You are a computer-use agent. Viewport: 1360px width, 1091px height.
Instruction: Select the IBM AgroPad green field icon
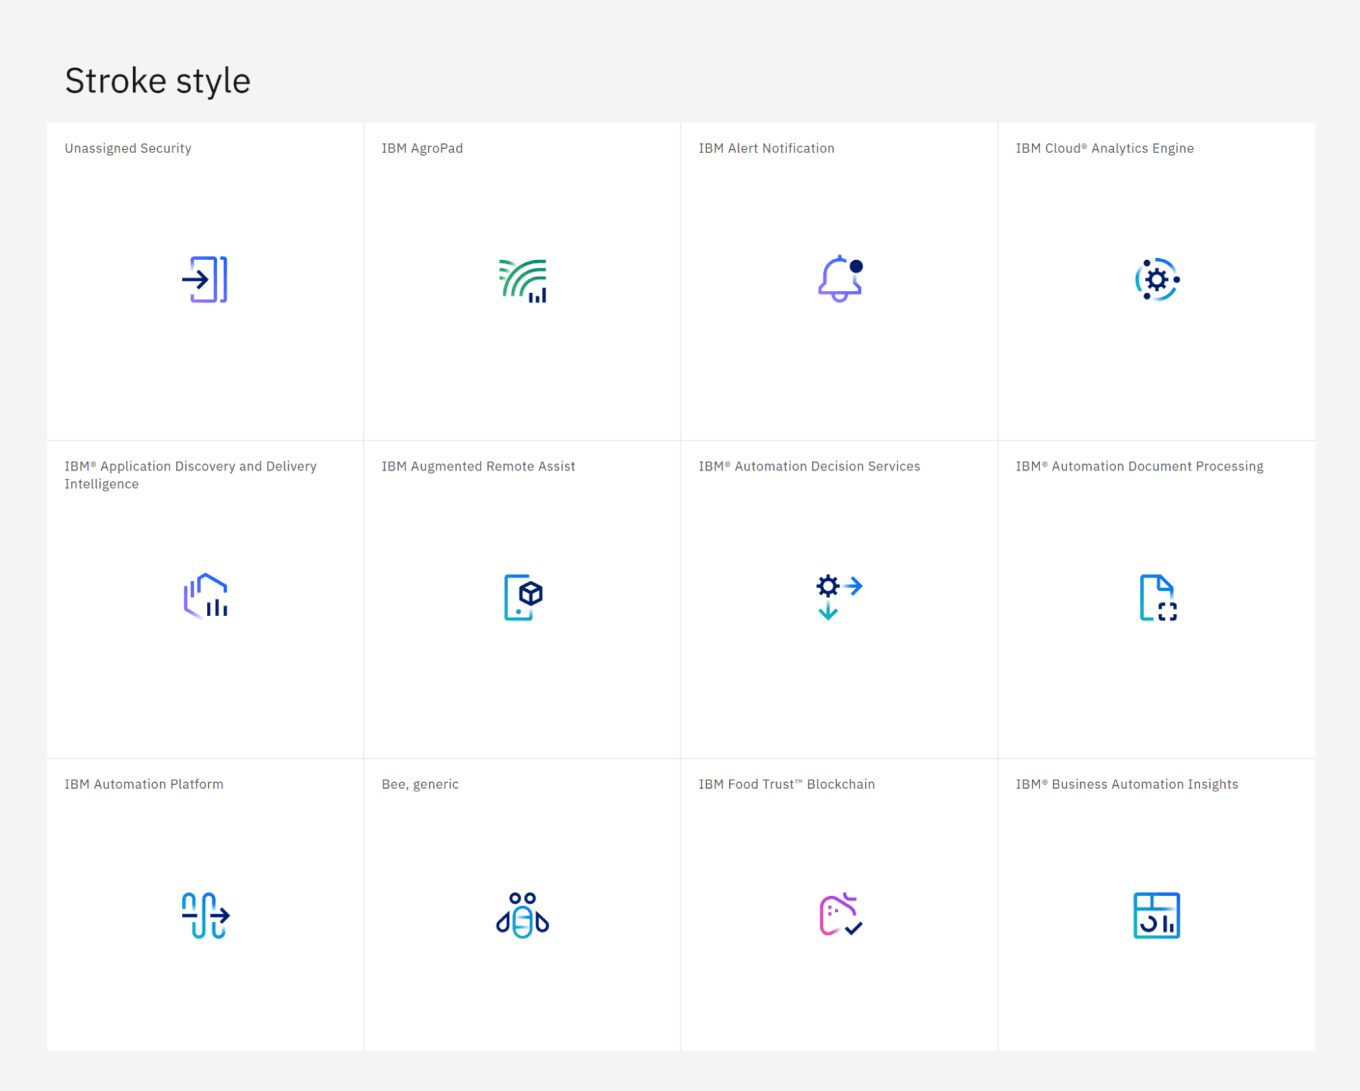(522, 280)
